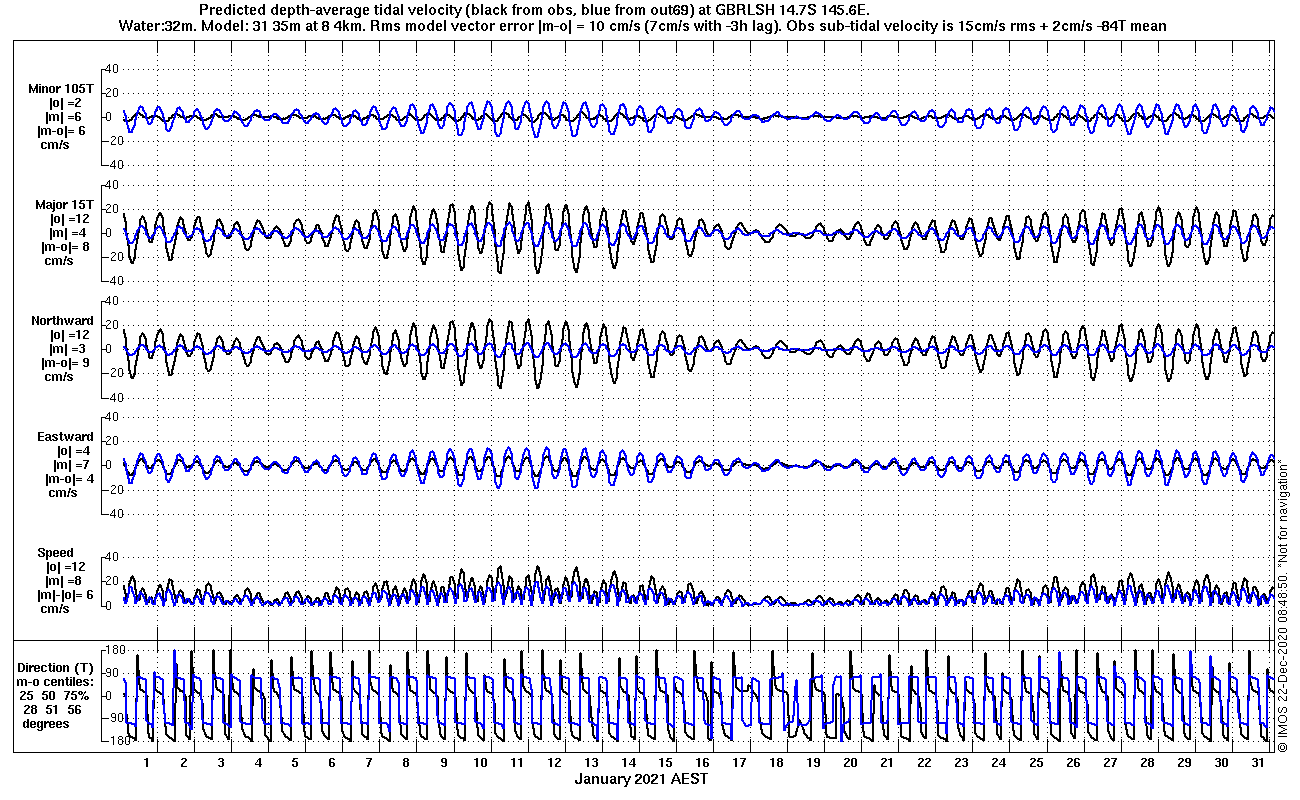The image size is (1300, 800).
Task: Click the 'm-o centiles:' label
Action: tap(56, 682)
